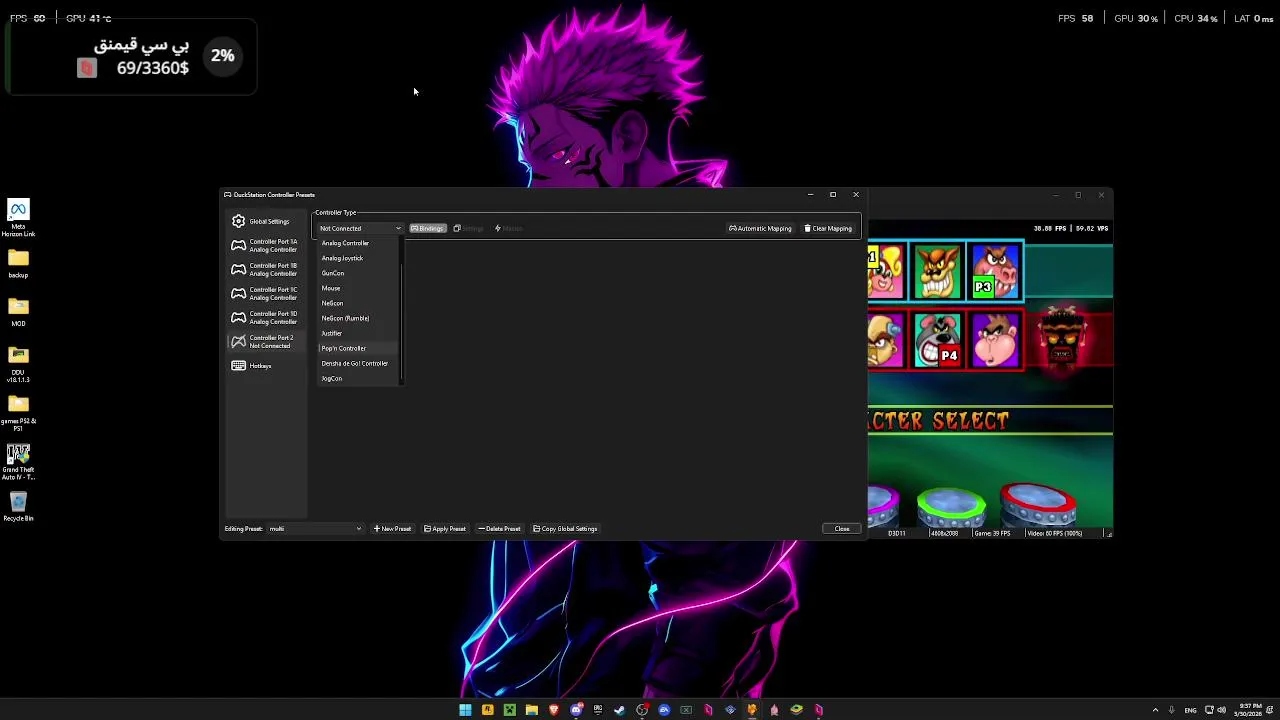Image resolution: width=1280 pixels, height=720 pixels.
Task: Collapse the Not Connected controller type dropdown
Action: click(360, 228)
